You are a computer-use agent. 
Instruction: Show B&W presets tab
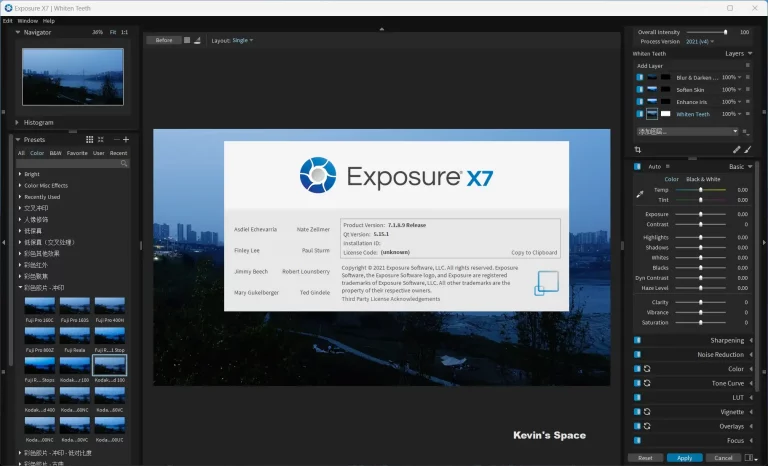click(x=55, y=153)
